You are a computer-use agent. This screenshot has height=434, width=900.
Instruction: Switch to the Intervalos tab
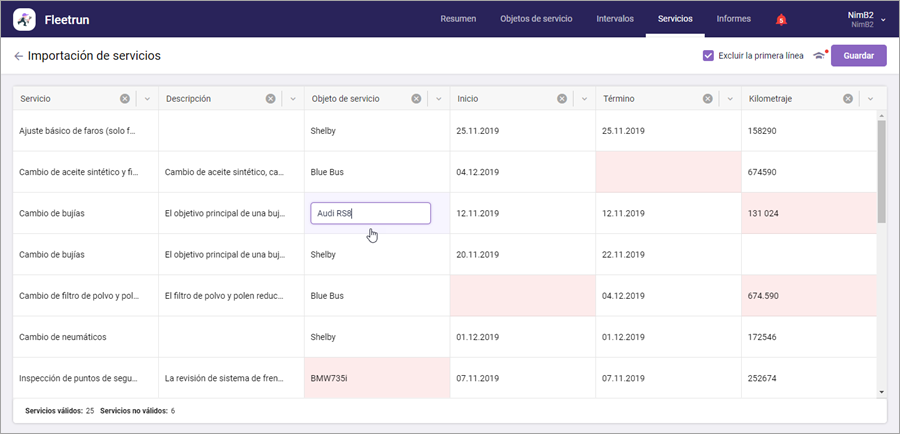(x=614, y=19)
